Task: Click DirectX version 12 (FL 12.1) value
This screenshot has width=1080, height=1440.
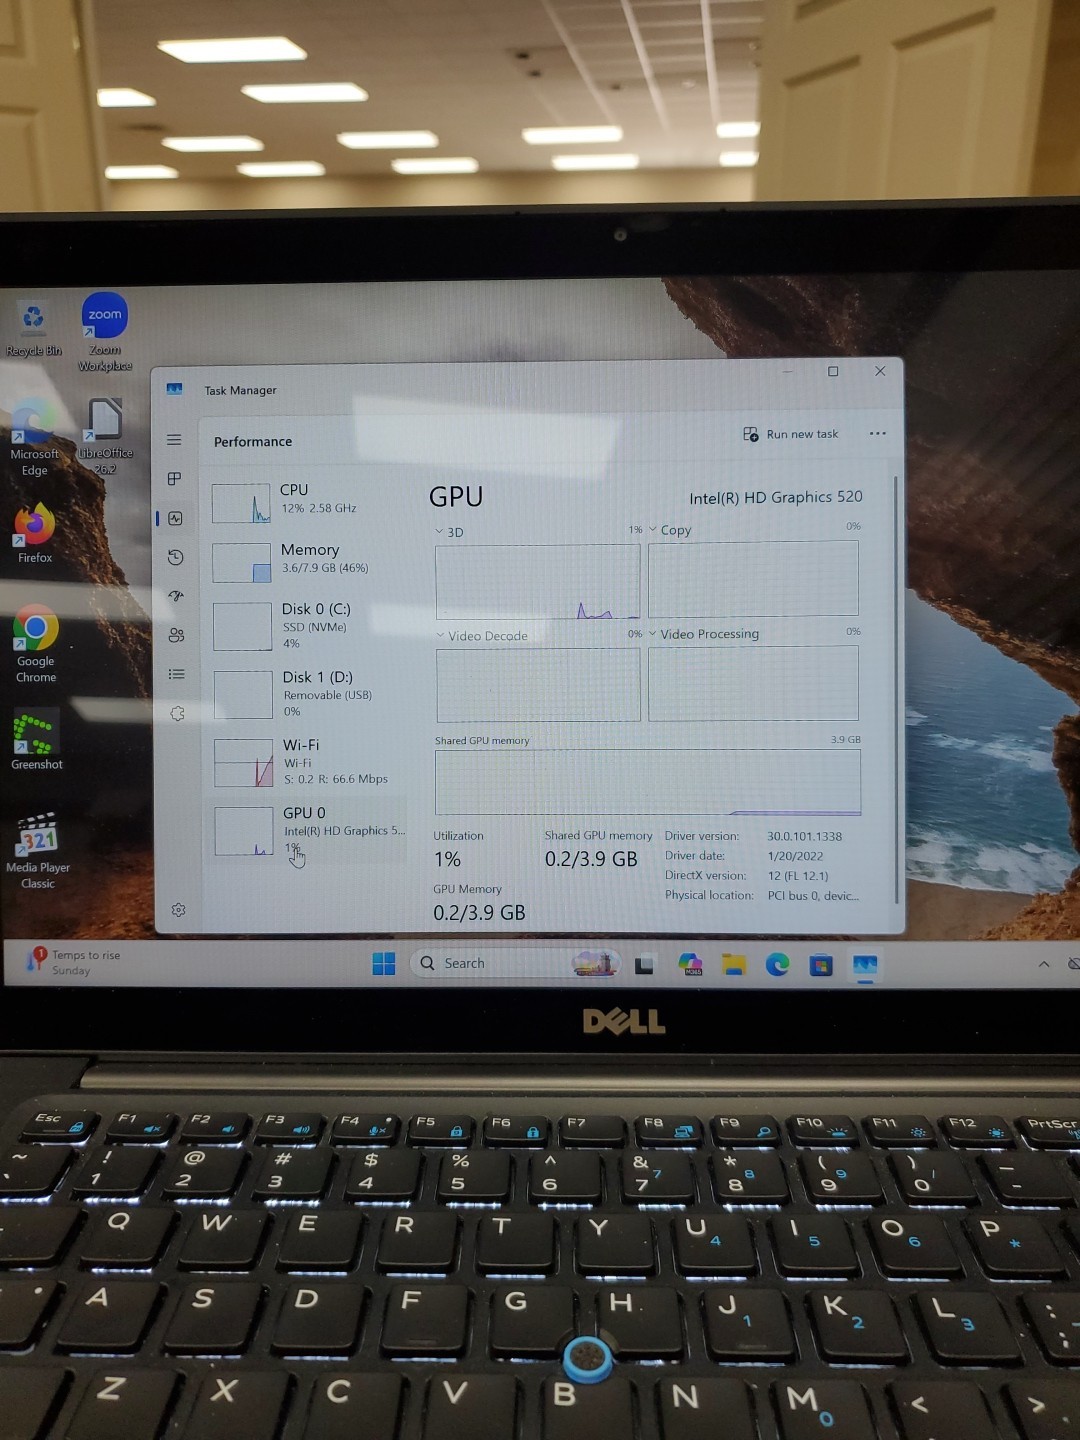Action: [798, 876]
